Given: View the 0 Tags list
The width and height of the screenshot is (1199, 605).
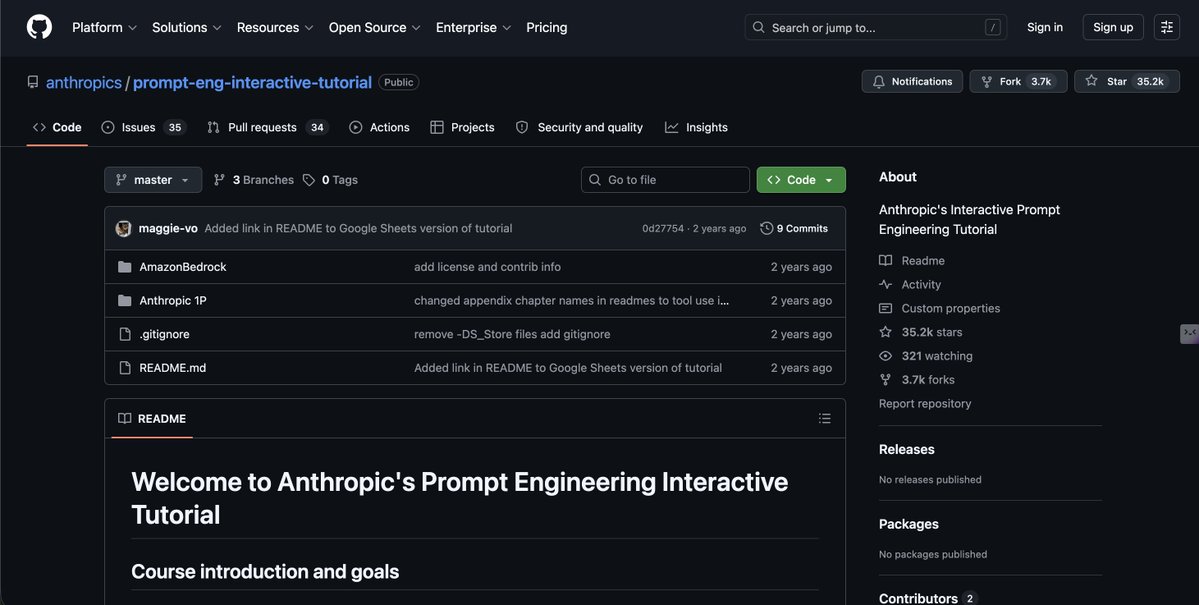Looking at the screenshot, I should tap(330, 180).
